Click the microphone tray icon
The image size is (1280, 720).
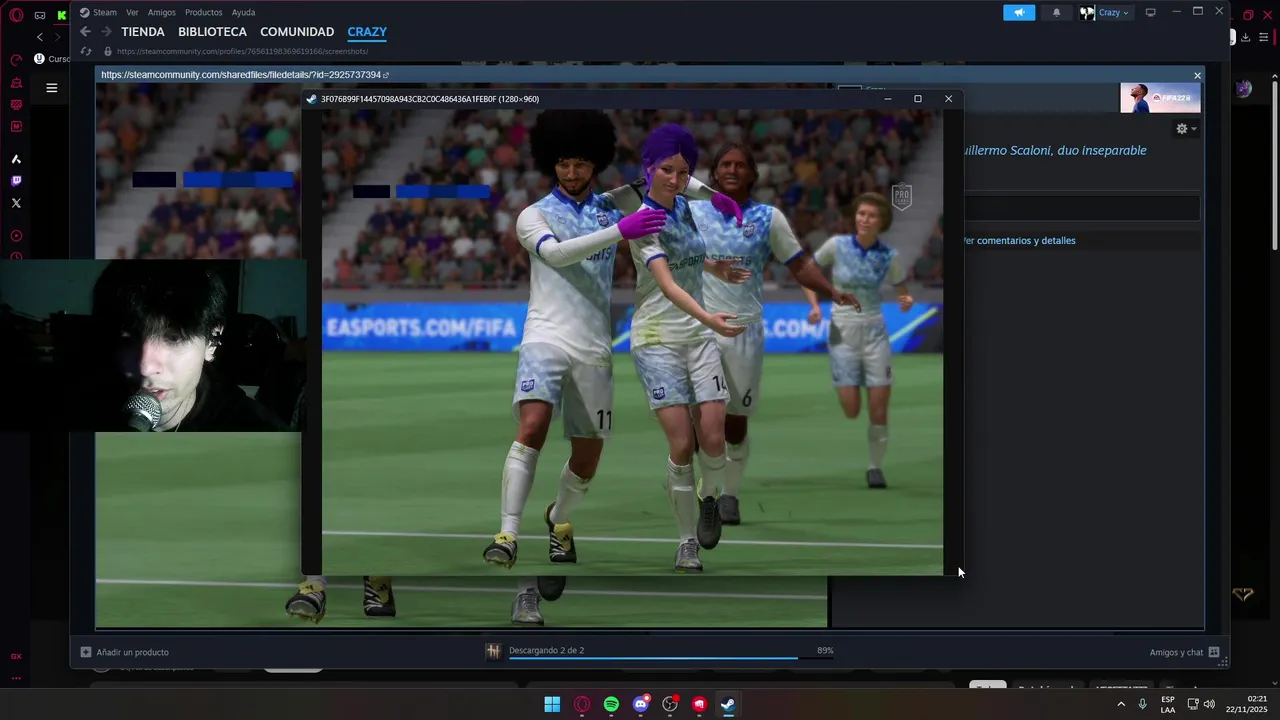point(1142,704)
